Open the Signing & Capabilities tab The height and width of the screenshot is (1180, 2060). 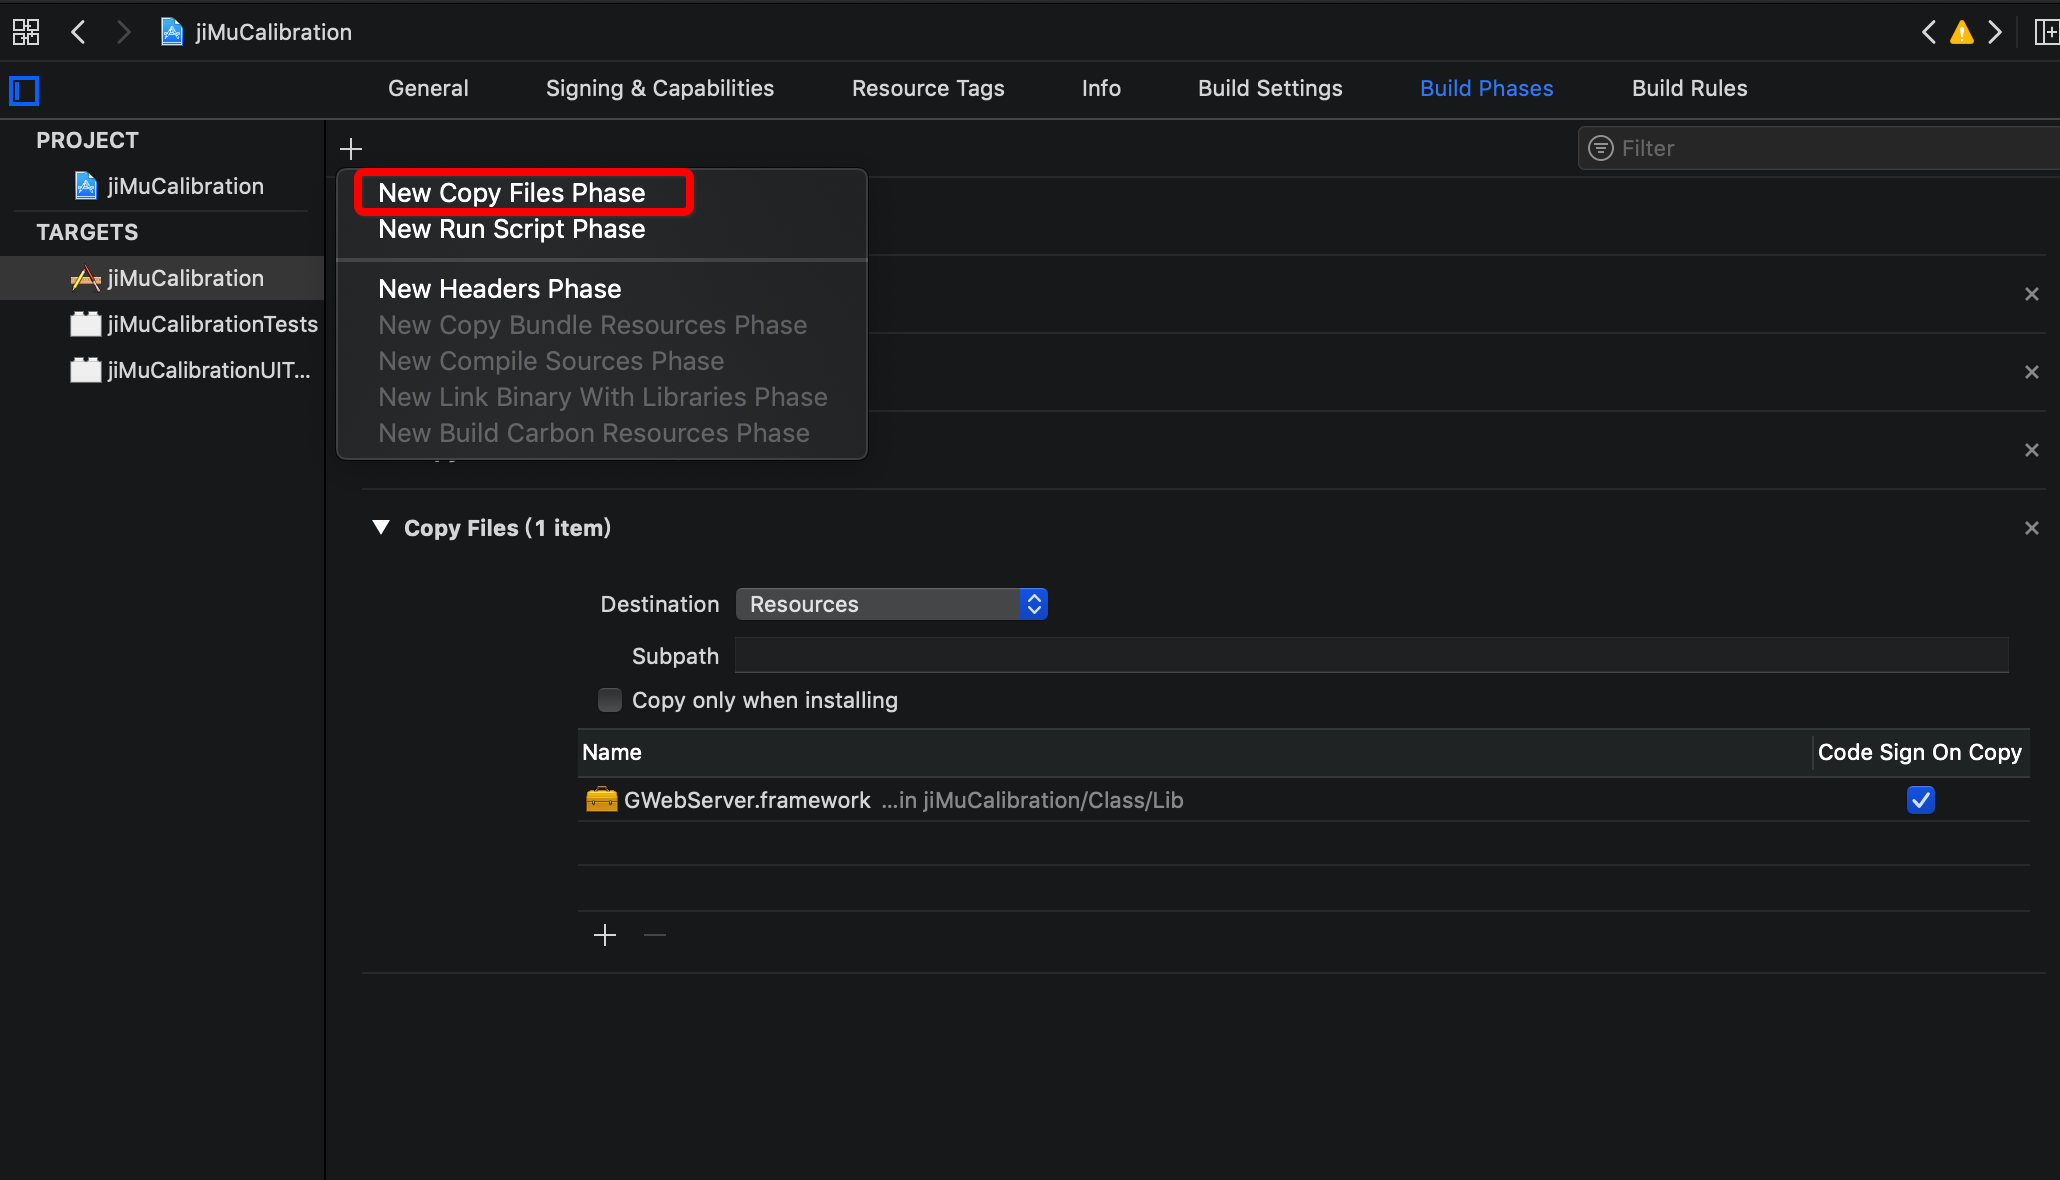[660, 88]
